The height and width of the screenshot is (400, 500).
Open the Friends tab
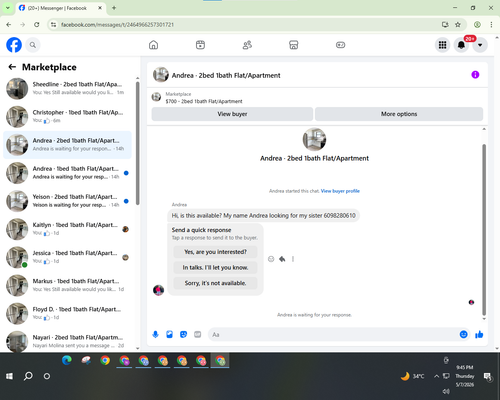click(247, 45)
